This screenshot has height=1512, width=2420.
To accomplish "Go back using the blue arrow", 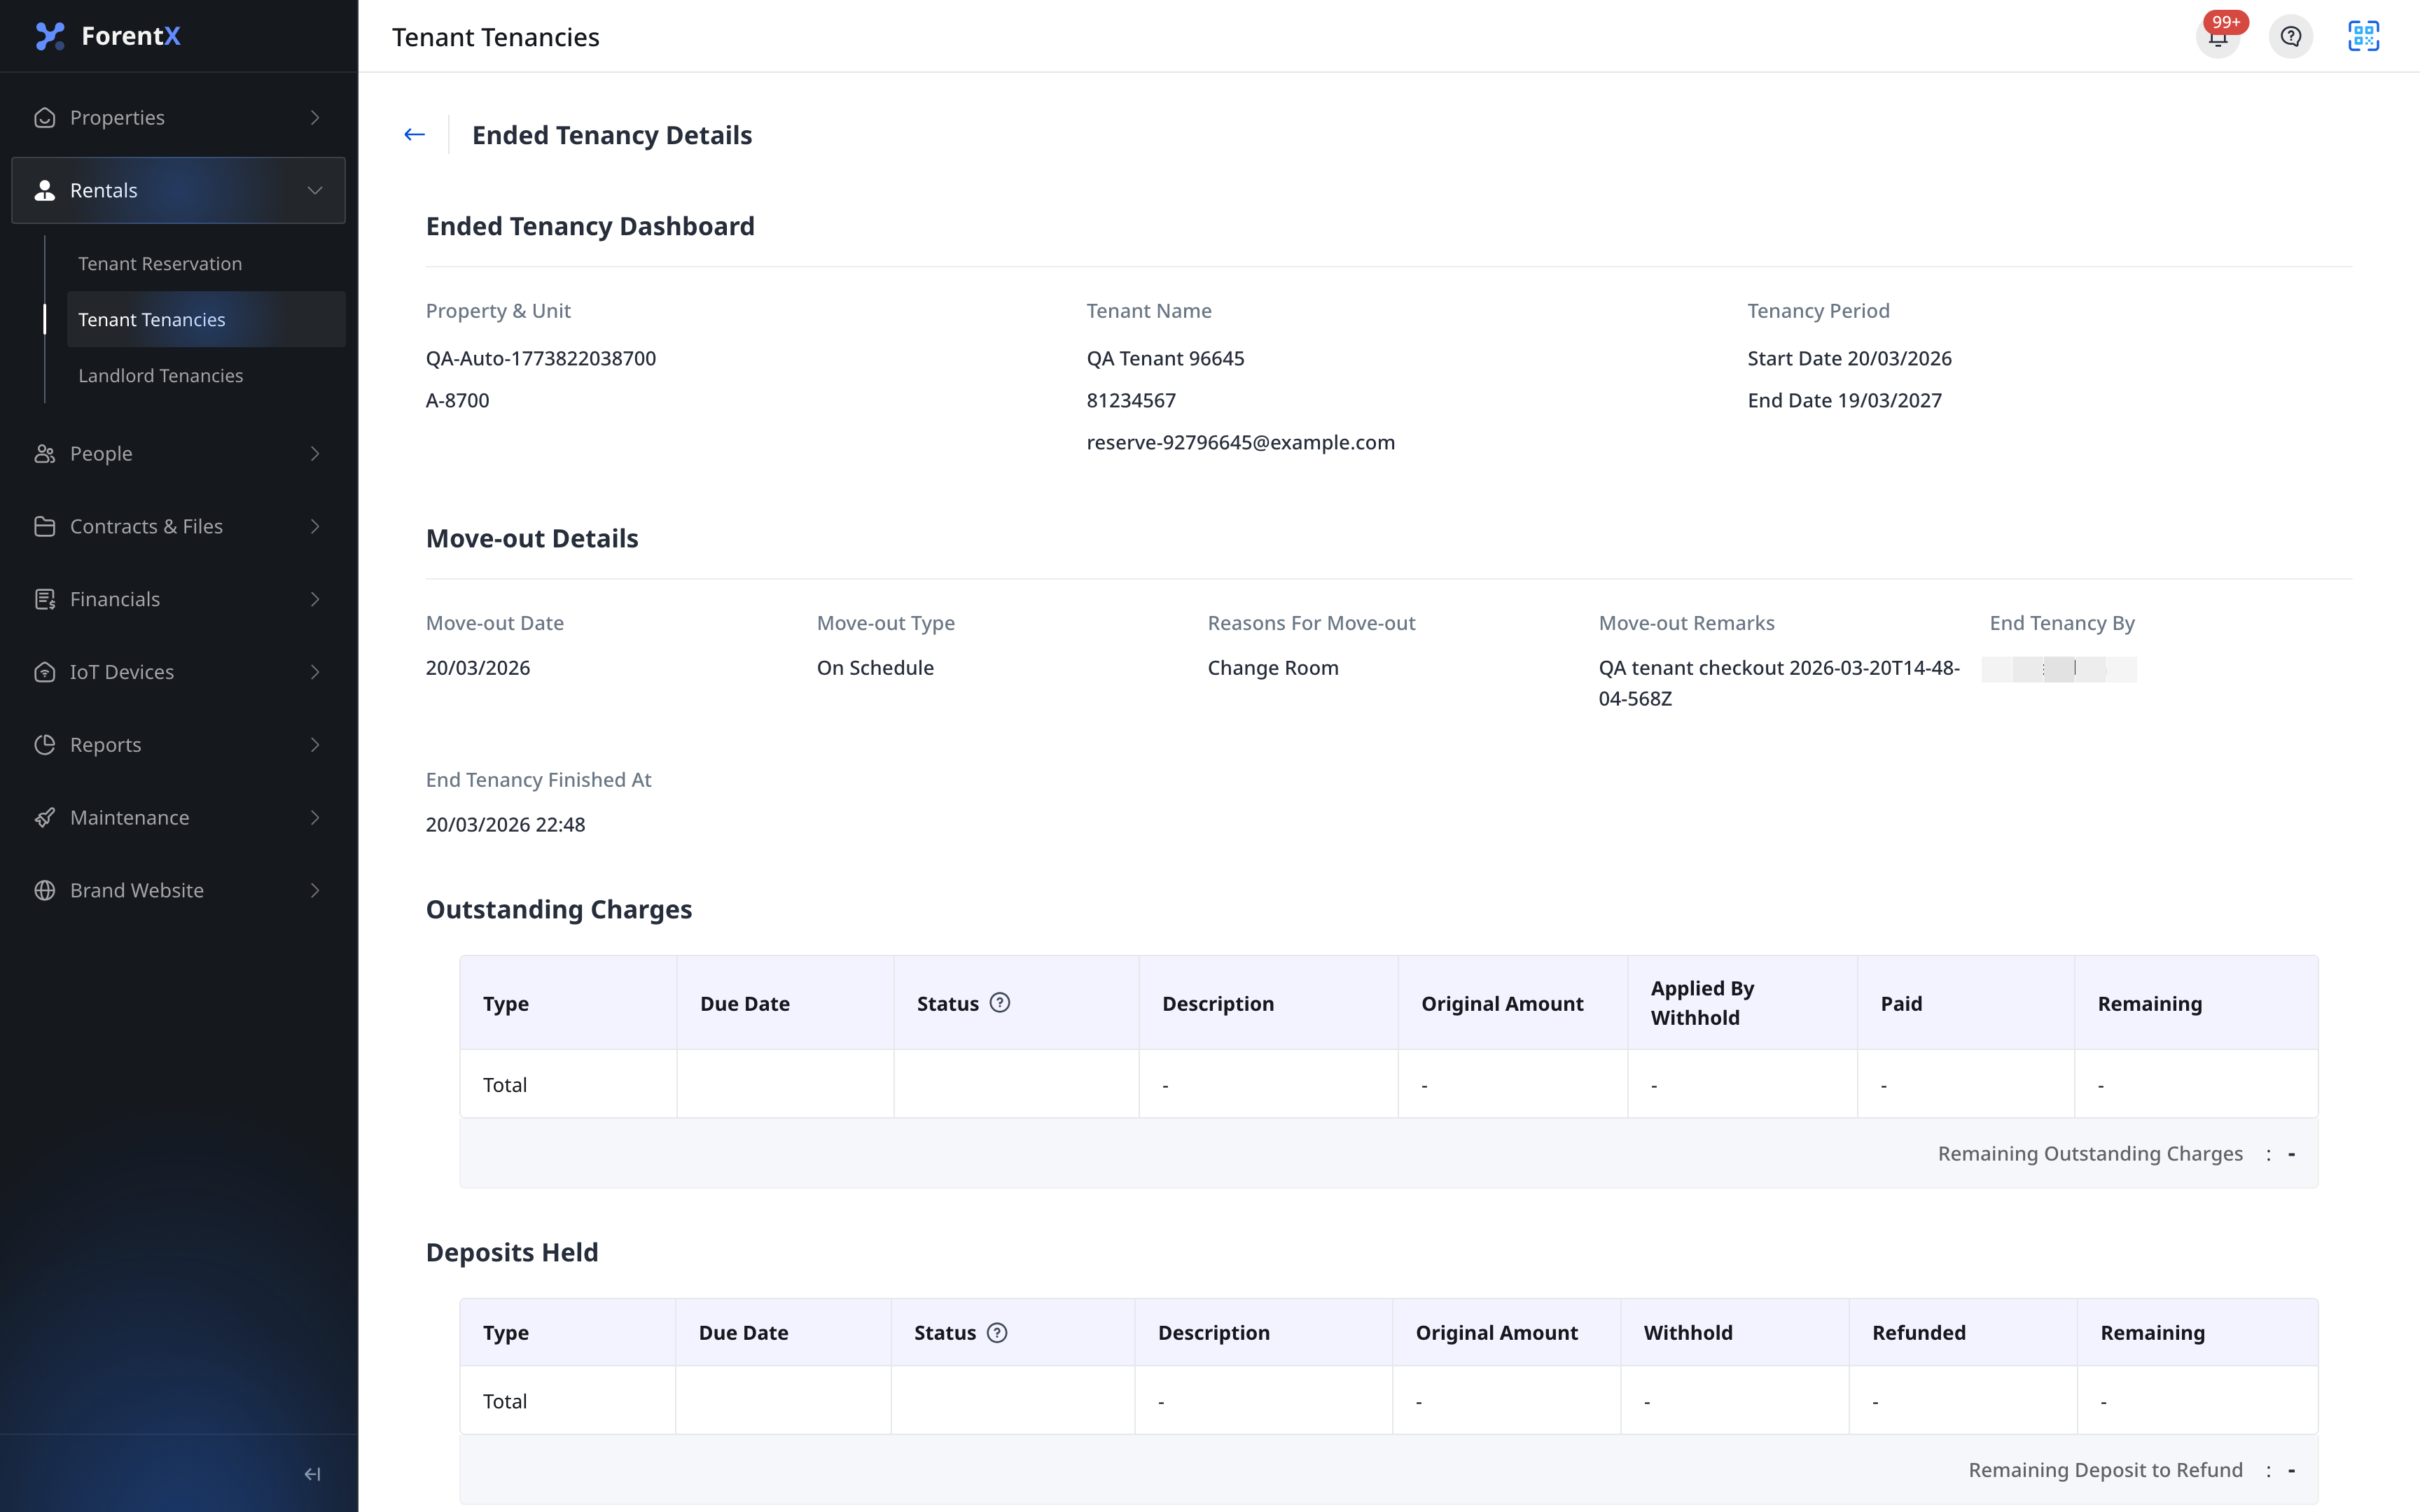I will click(x=414, y=134).
